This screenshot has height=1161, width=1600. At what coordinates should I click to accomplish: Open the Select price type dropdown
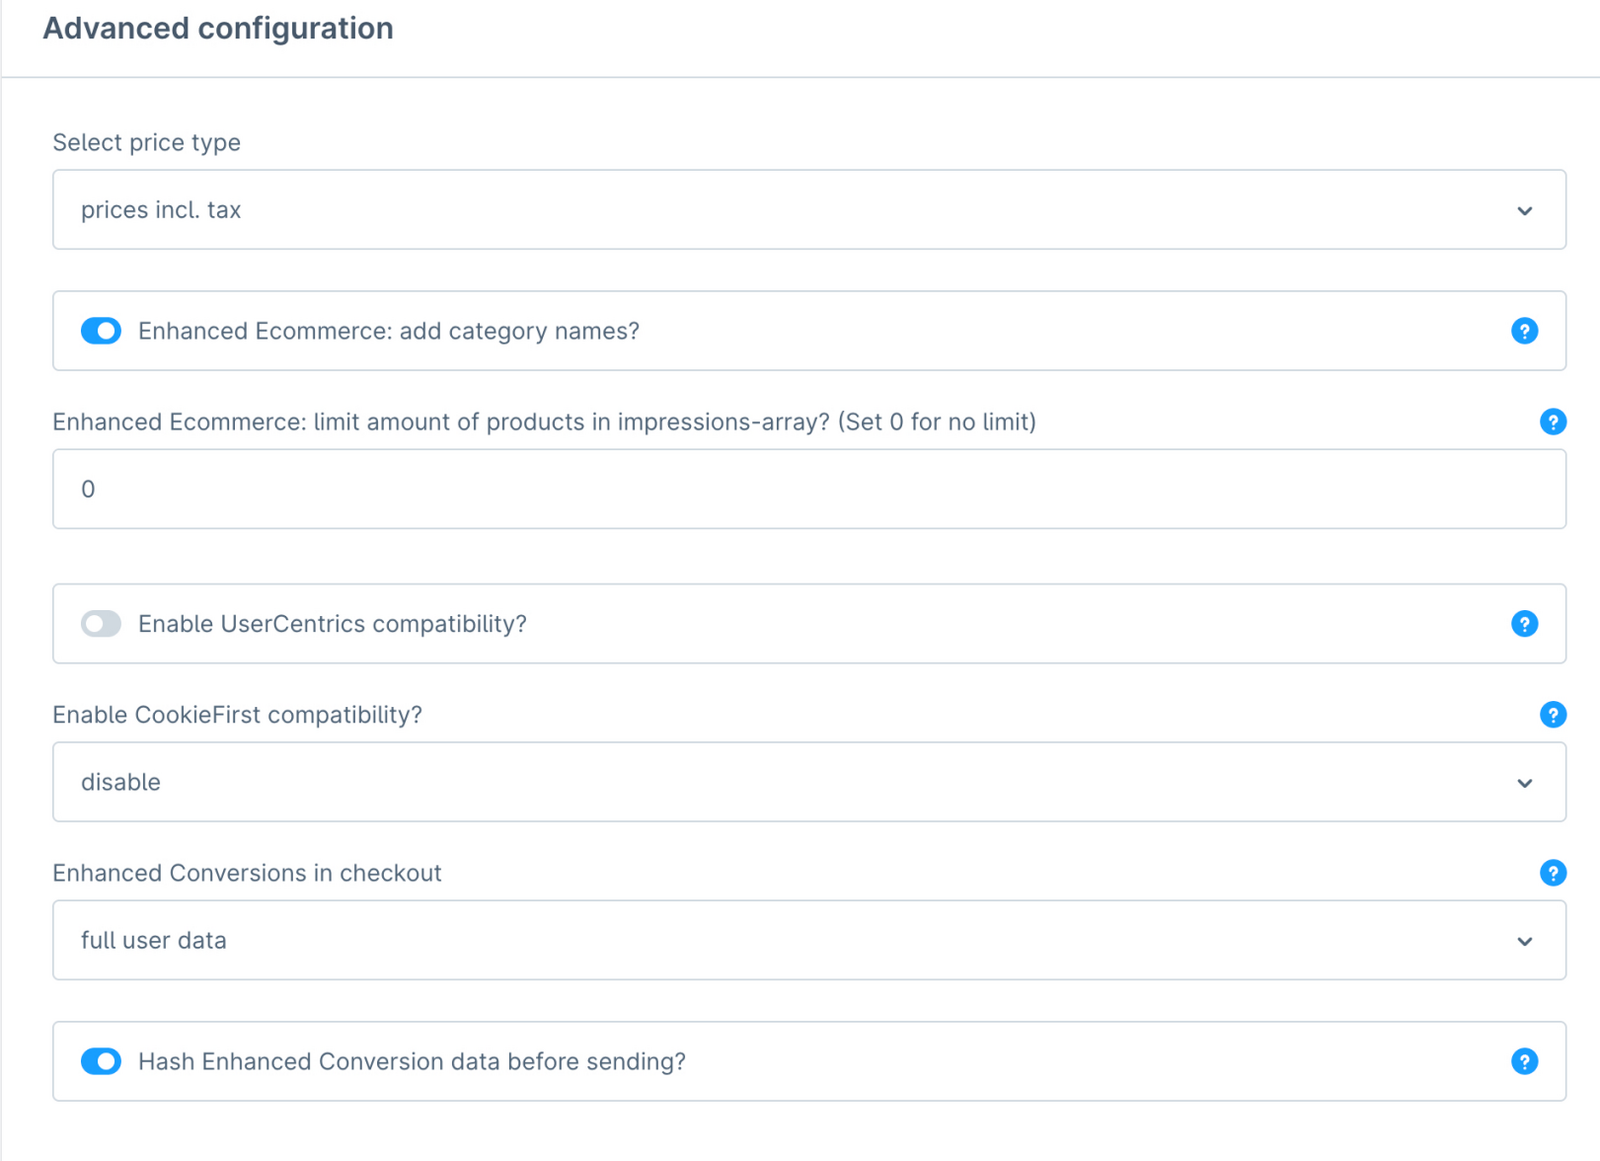click(808, 210)
